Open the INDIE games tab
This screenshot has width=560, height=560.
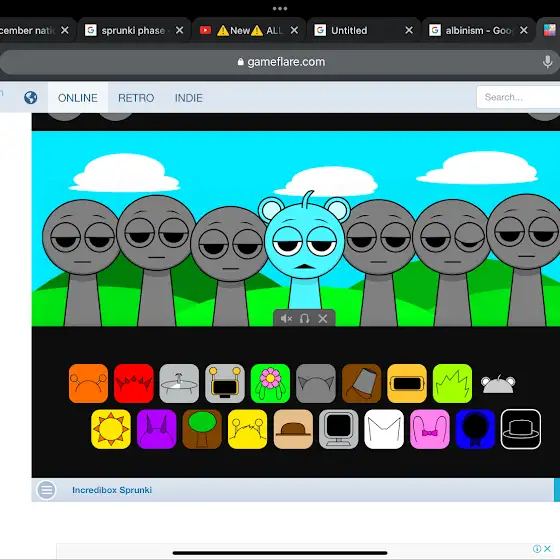click(x=189, y=98)
